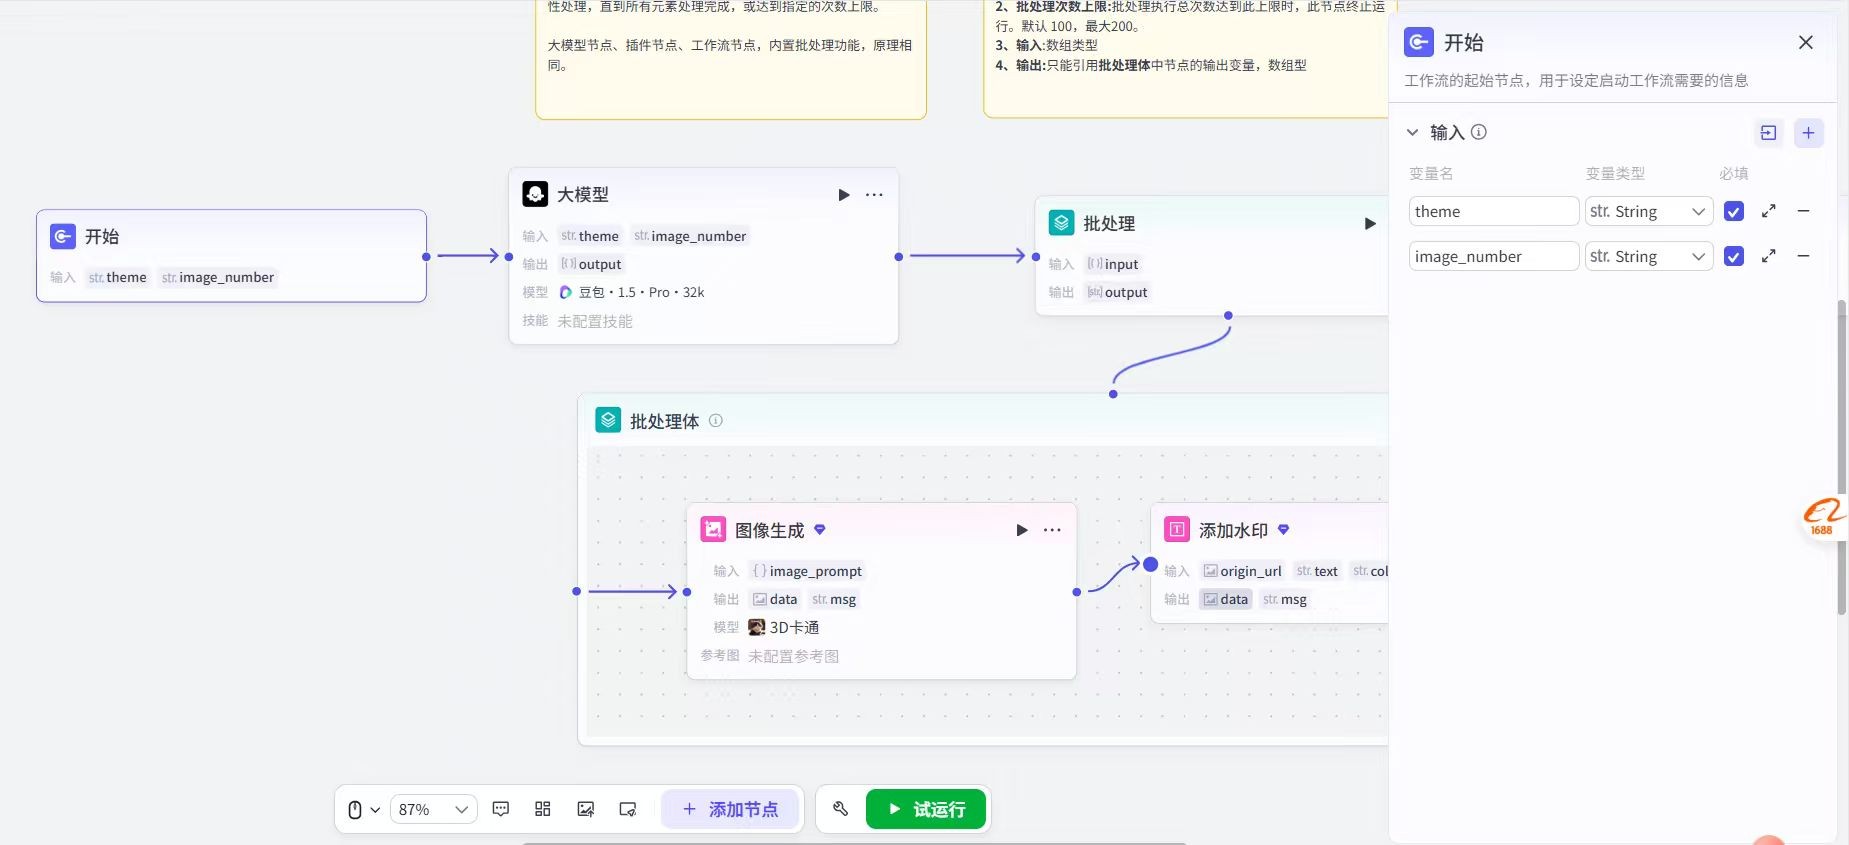This screenshot has width=1849, height=845.
Task: Click the green 试运行 button
Action: 926,809
